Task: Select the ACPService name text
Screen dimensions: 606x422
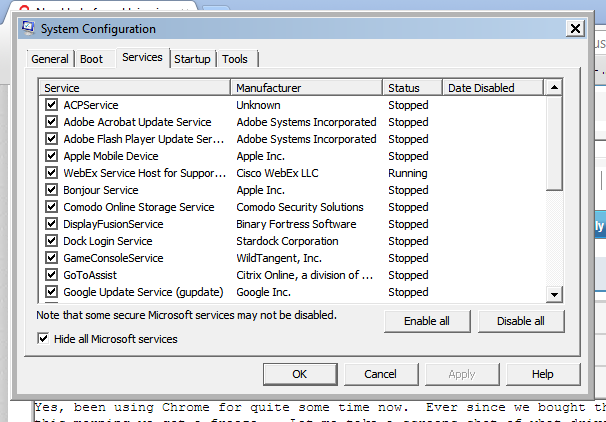Action: tap(91, 105)
